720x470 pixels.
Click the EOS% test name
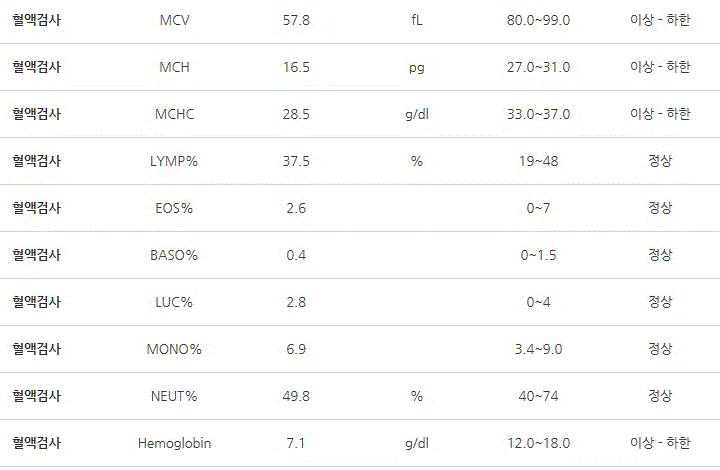(174, 208)
